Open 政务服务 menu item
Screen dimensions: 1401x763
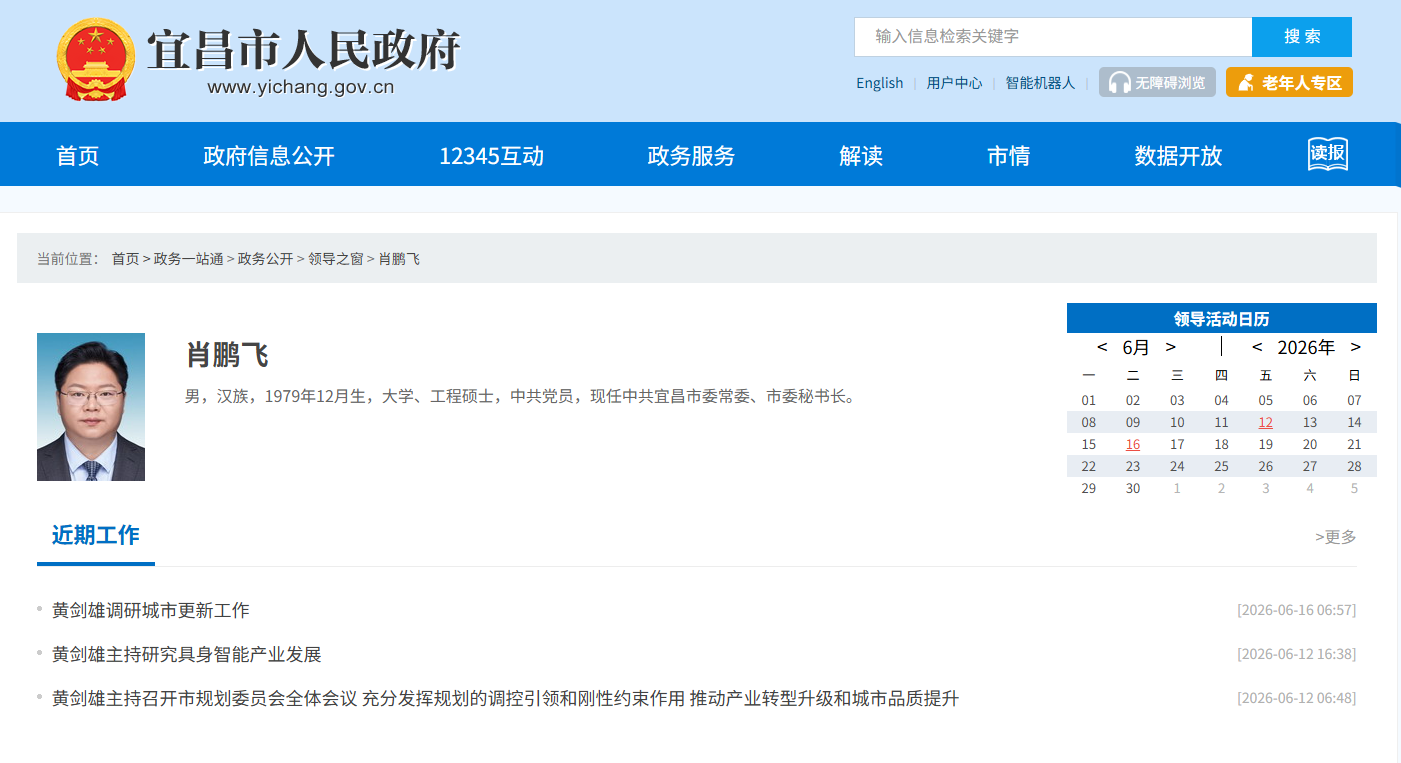pos(691,156)
